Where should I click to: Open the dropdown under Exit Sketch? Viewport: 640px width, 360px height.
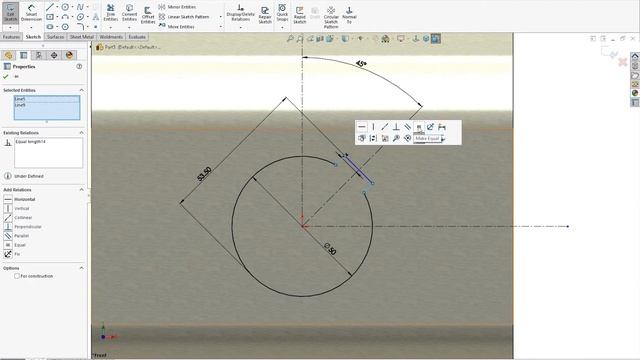point(11,27)
